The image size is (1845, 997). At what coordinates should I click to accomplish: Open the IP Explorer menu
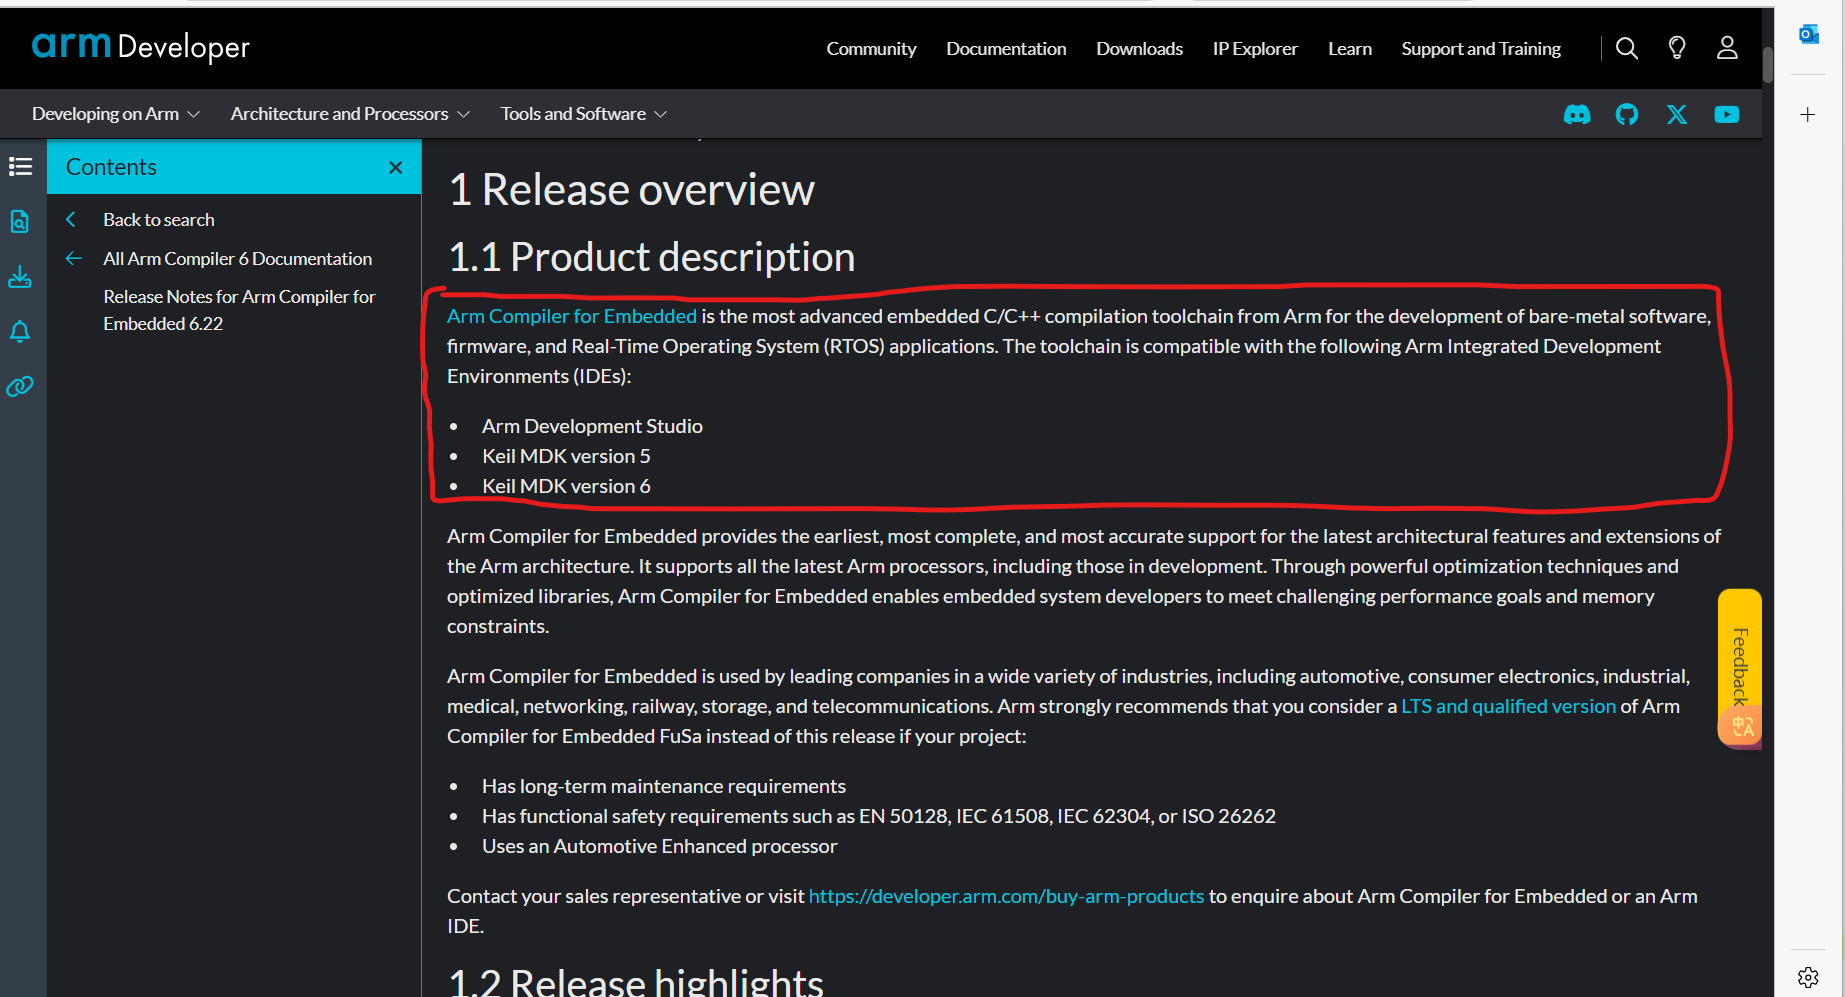(x=1255, y=48)
